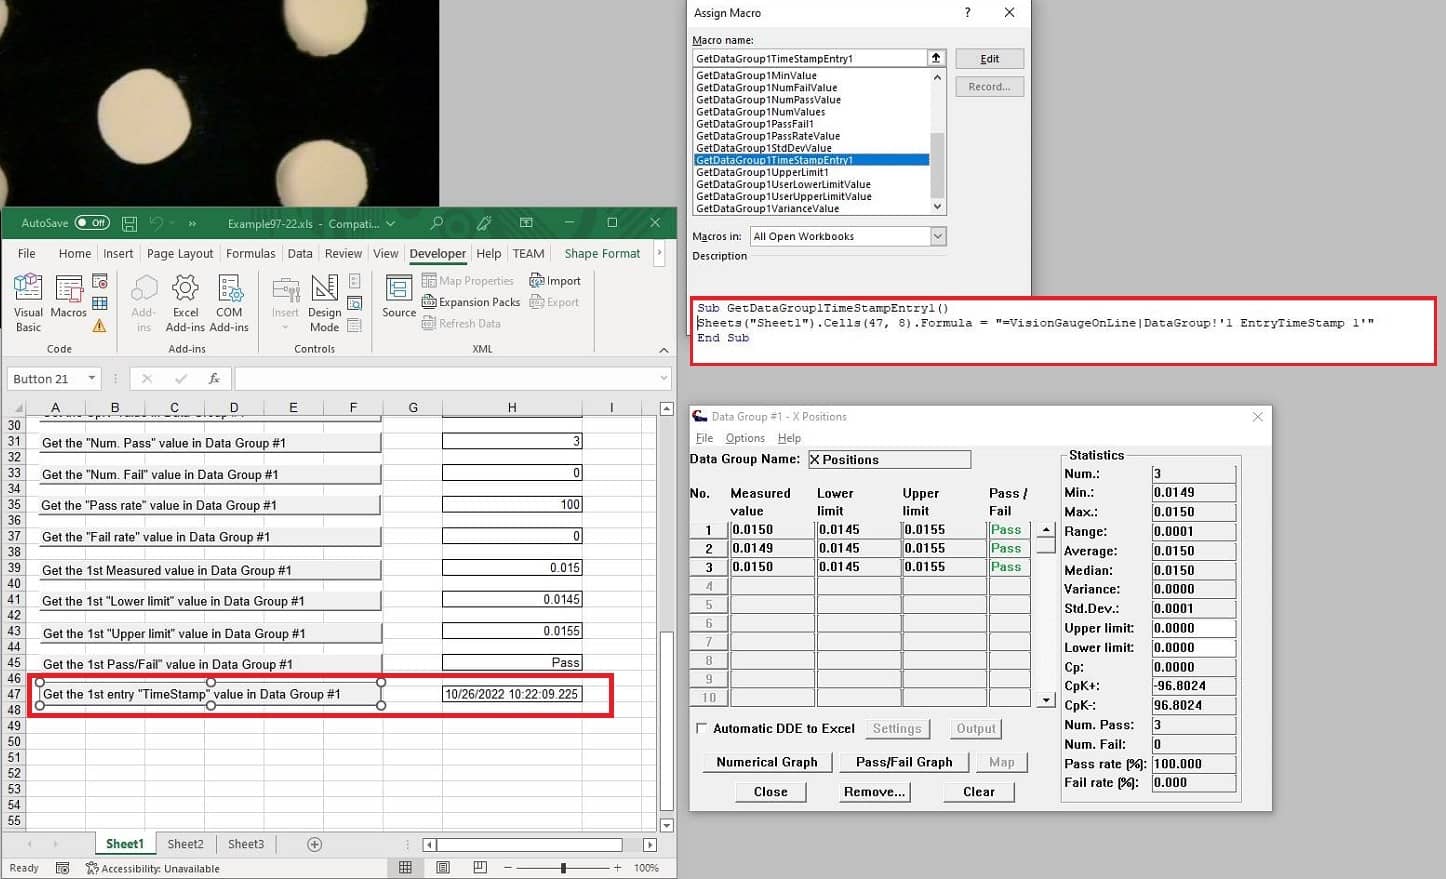The height and width of the screenshot is (879, 1446).
Task: Open the File tab
Action: pos(27,253)
